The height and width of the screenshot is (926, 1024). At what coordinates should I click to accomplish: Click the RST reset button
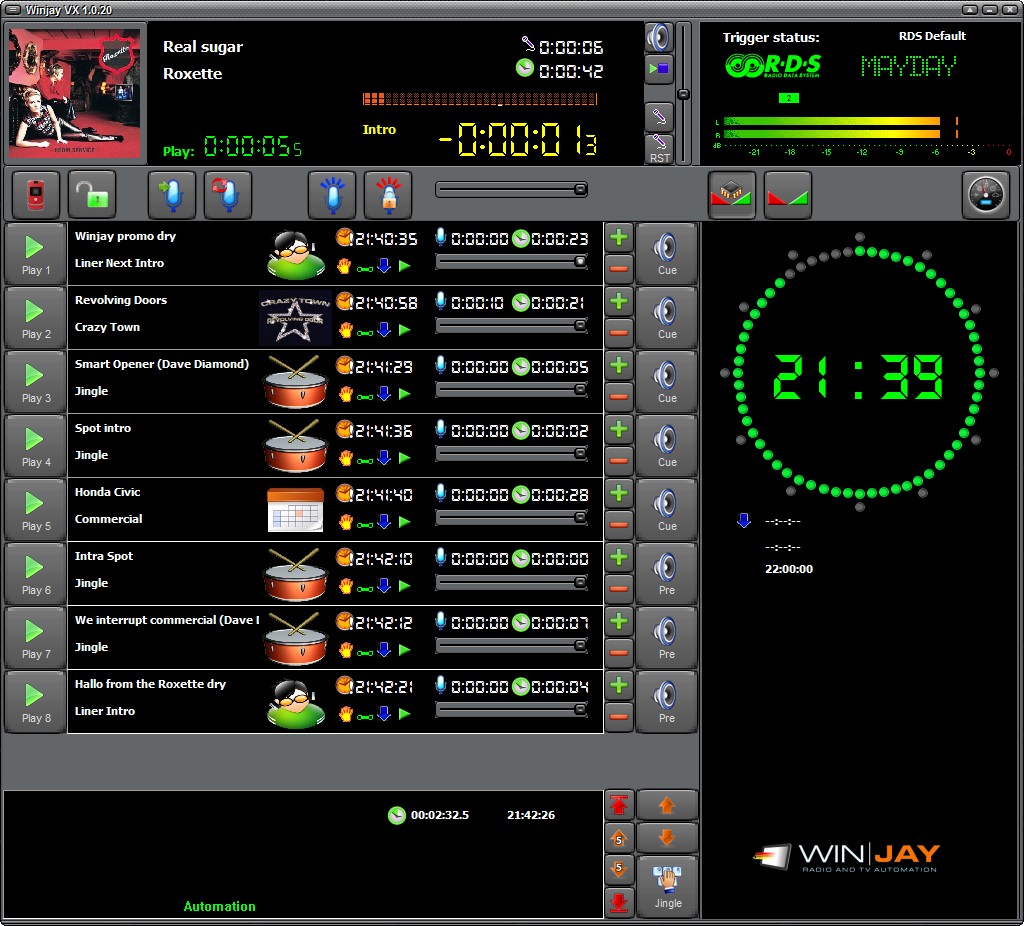click(x=659, y=150)
